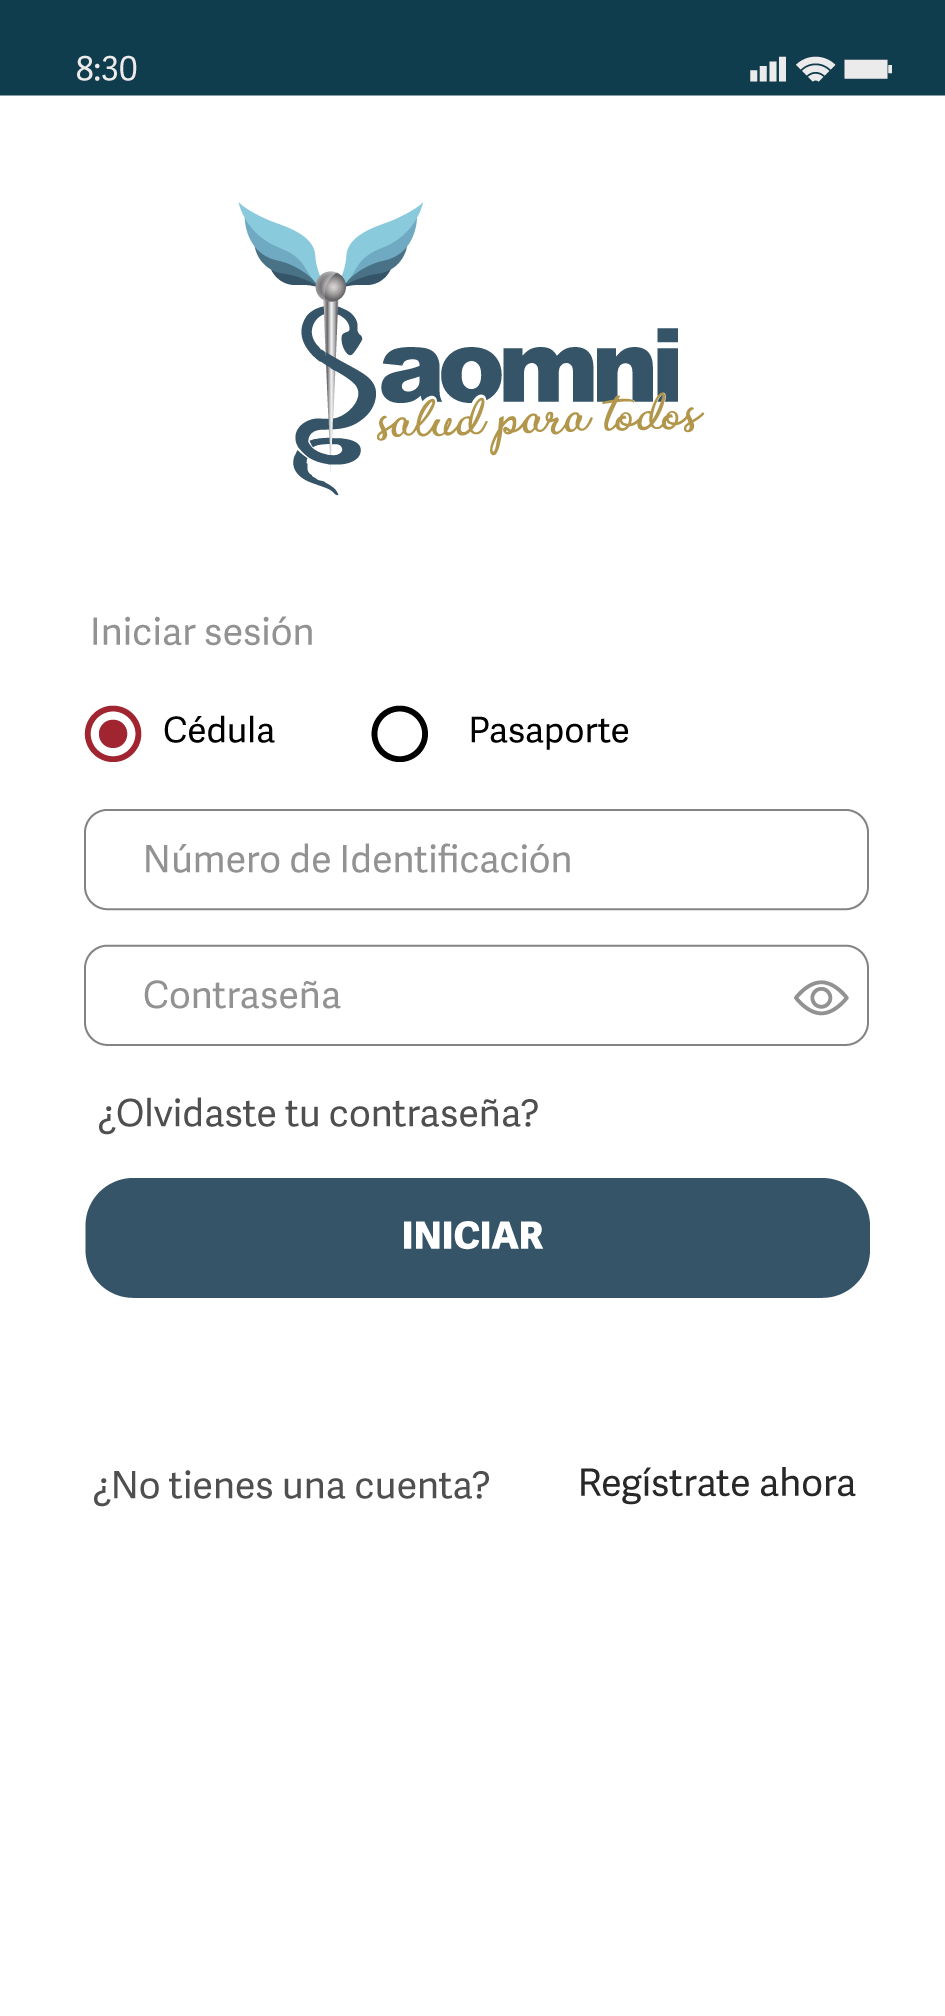Click the cellular signal strength icon
The width and height of the screenshot is (945, 2016).
click(x=768, y=69)
